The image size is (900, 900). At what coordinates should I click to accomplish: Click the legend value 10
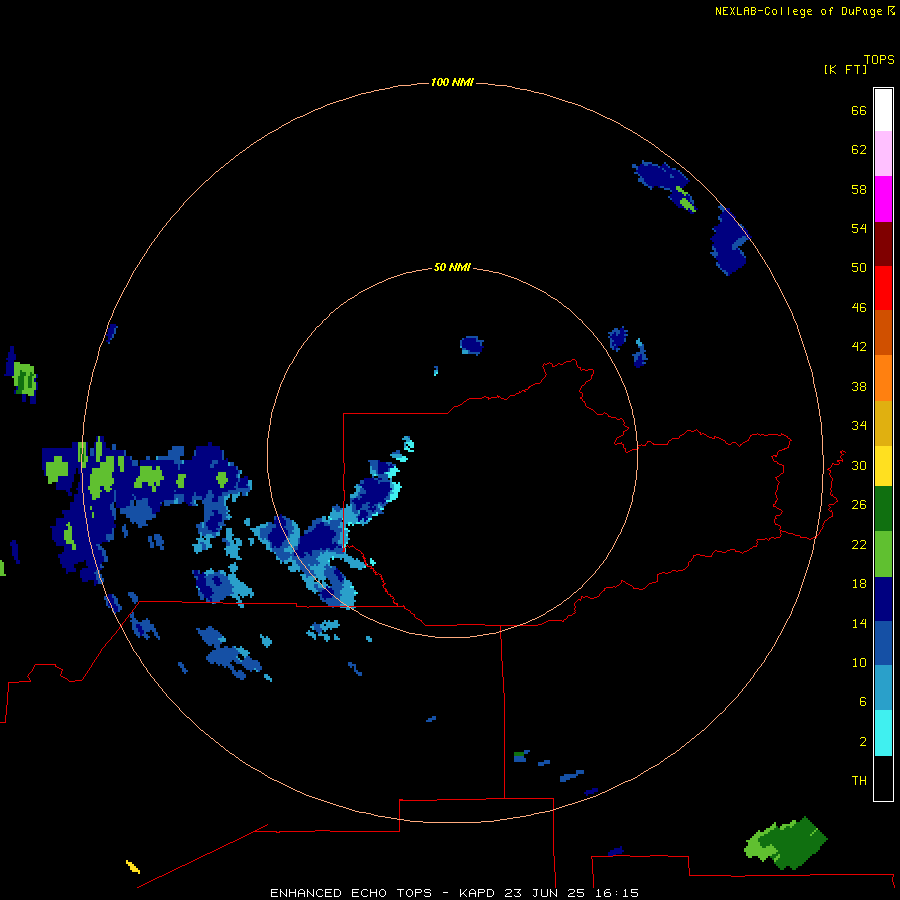[859, 662]
